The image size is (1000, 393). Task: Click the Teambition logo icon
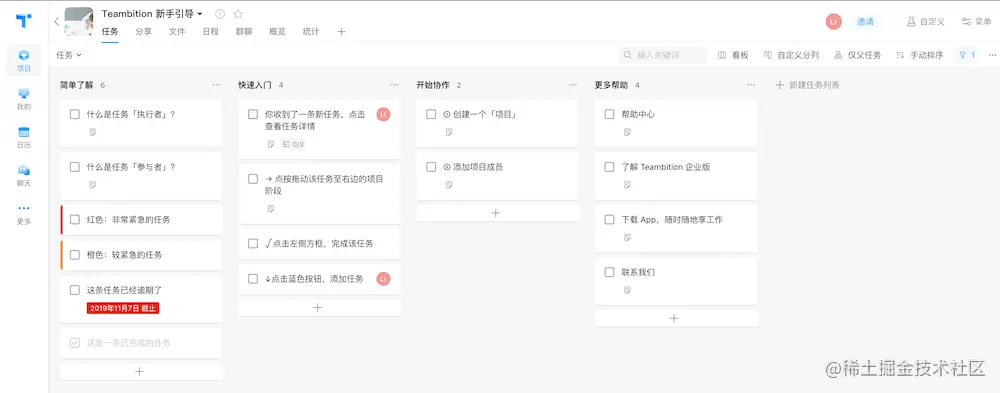coord(24,20)
